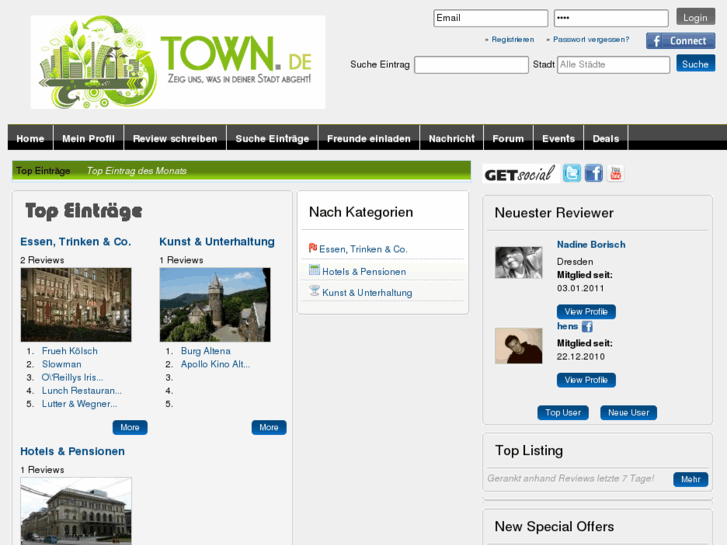Click the hotel building photo

click(x=76, y=511)
